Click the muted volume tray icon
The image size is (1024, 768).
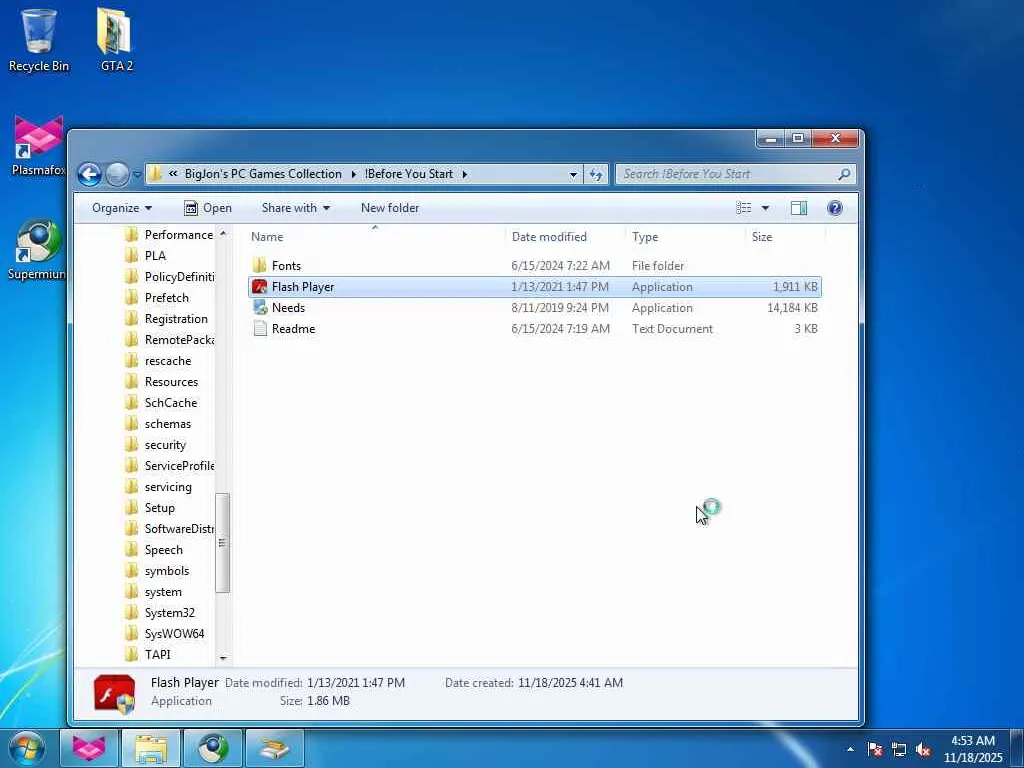tap(923, 750)
